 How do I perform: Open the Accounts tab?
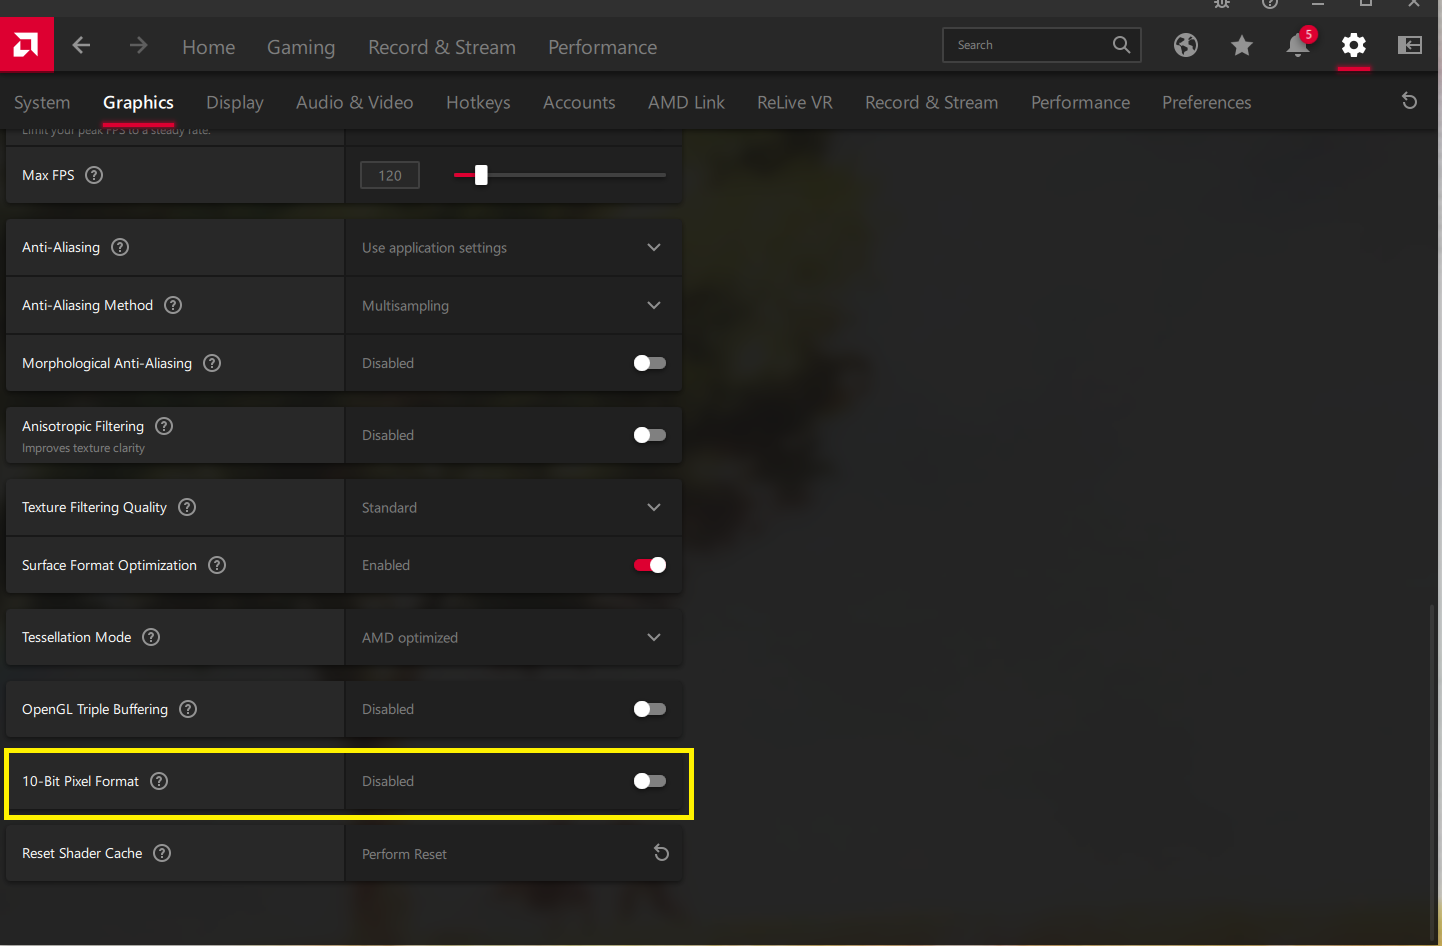(x=579, y=102)
